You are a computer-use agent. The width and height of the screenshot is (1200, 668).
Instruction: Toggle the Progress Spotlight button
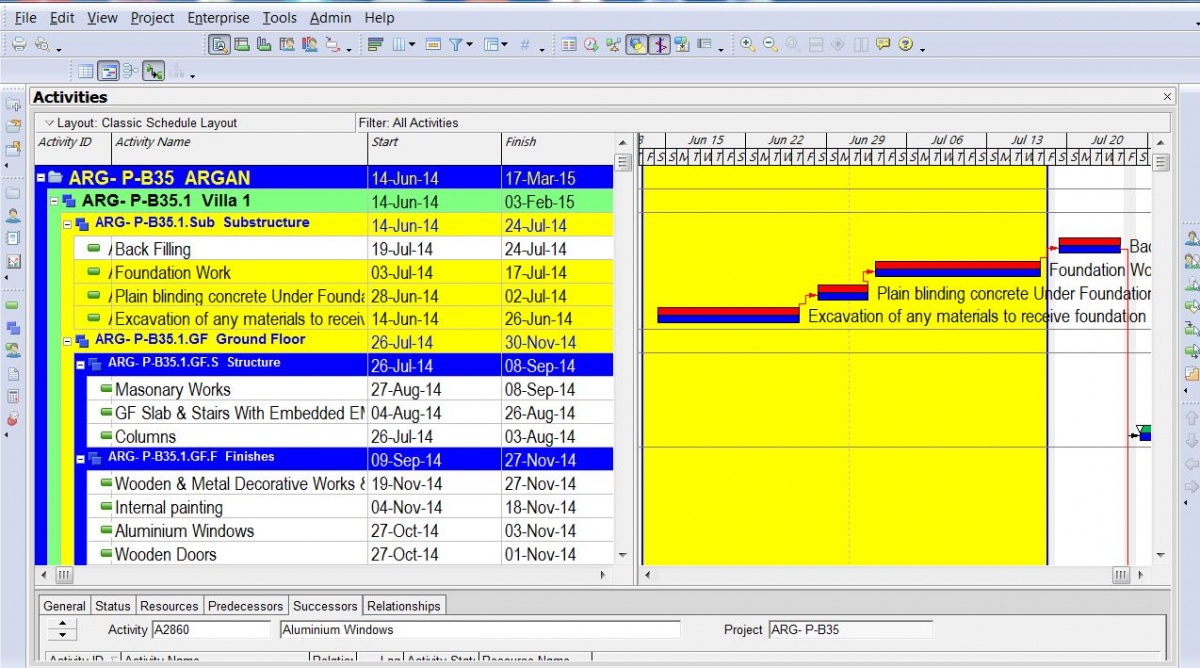pos(636,44)
